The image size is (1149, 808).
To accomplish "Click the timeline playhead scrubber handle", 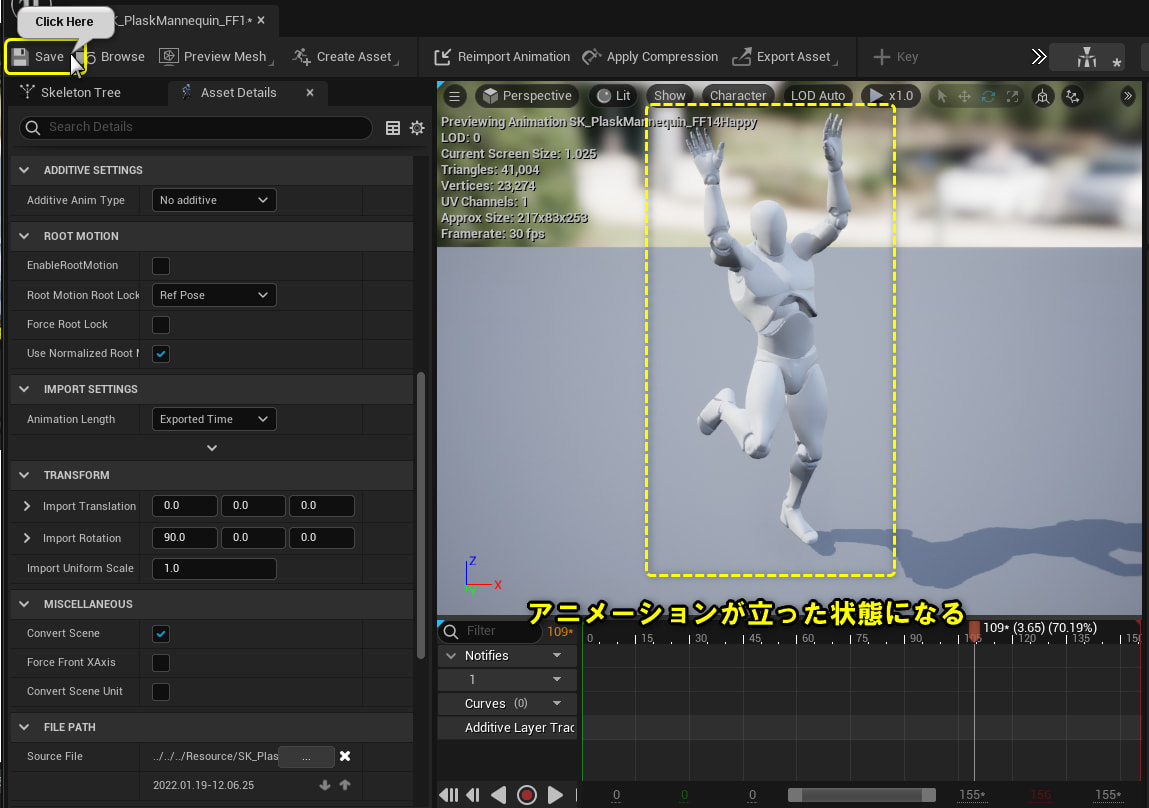I will coord(974,630).
